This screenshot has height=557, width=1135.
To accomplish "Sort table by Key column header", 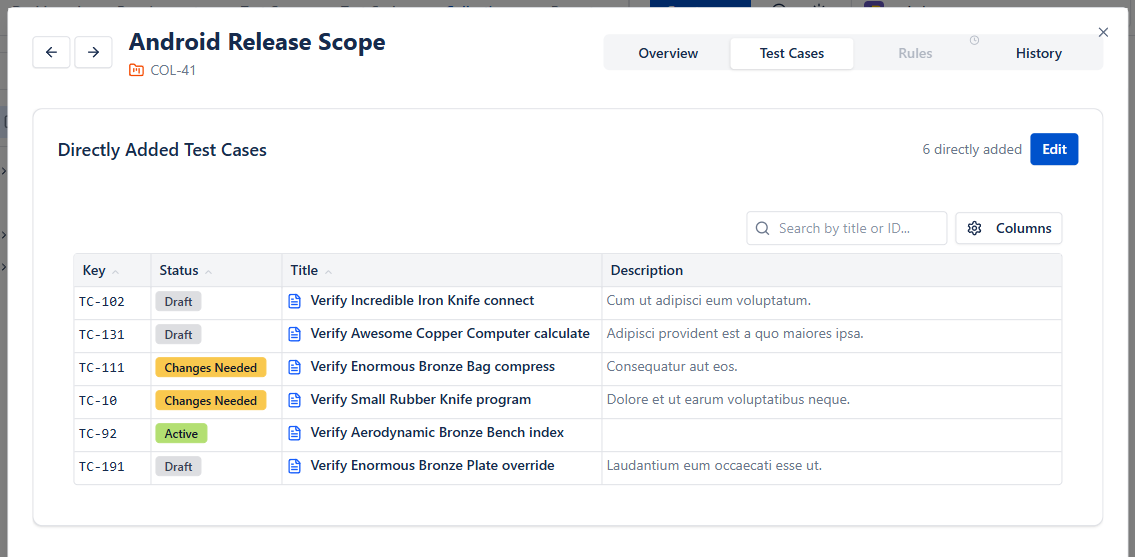I will coord(94,270).
